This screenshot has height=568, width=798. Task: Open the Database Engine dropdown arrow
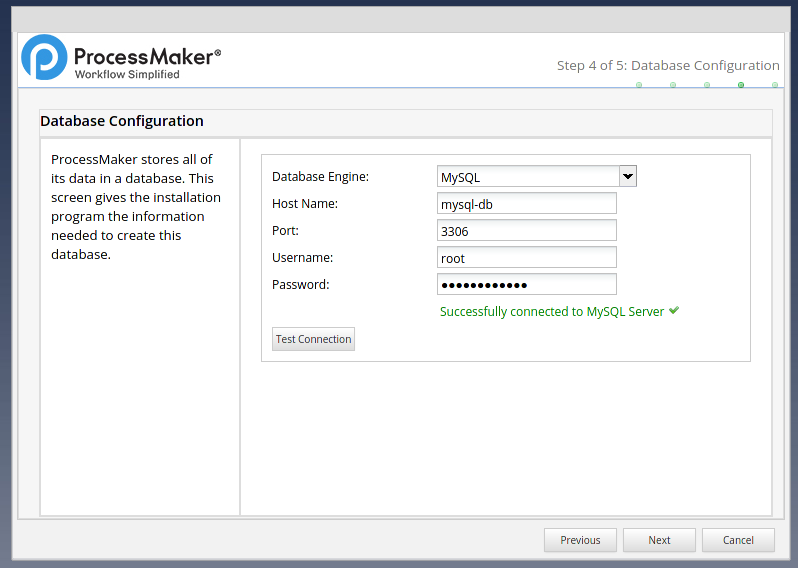tap(628, 176)
